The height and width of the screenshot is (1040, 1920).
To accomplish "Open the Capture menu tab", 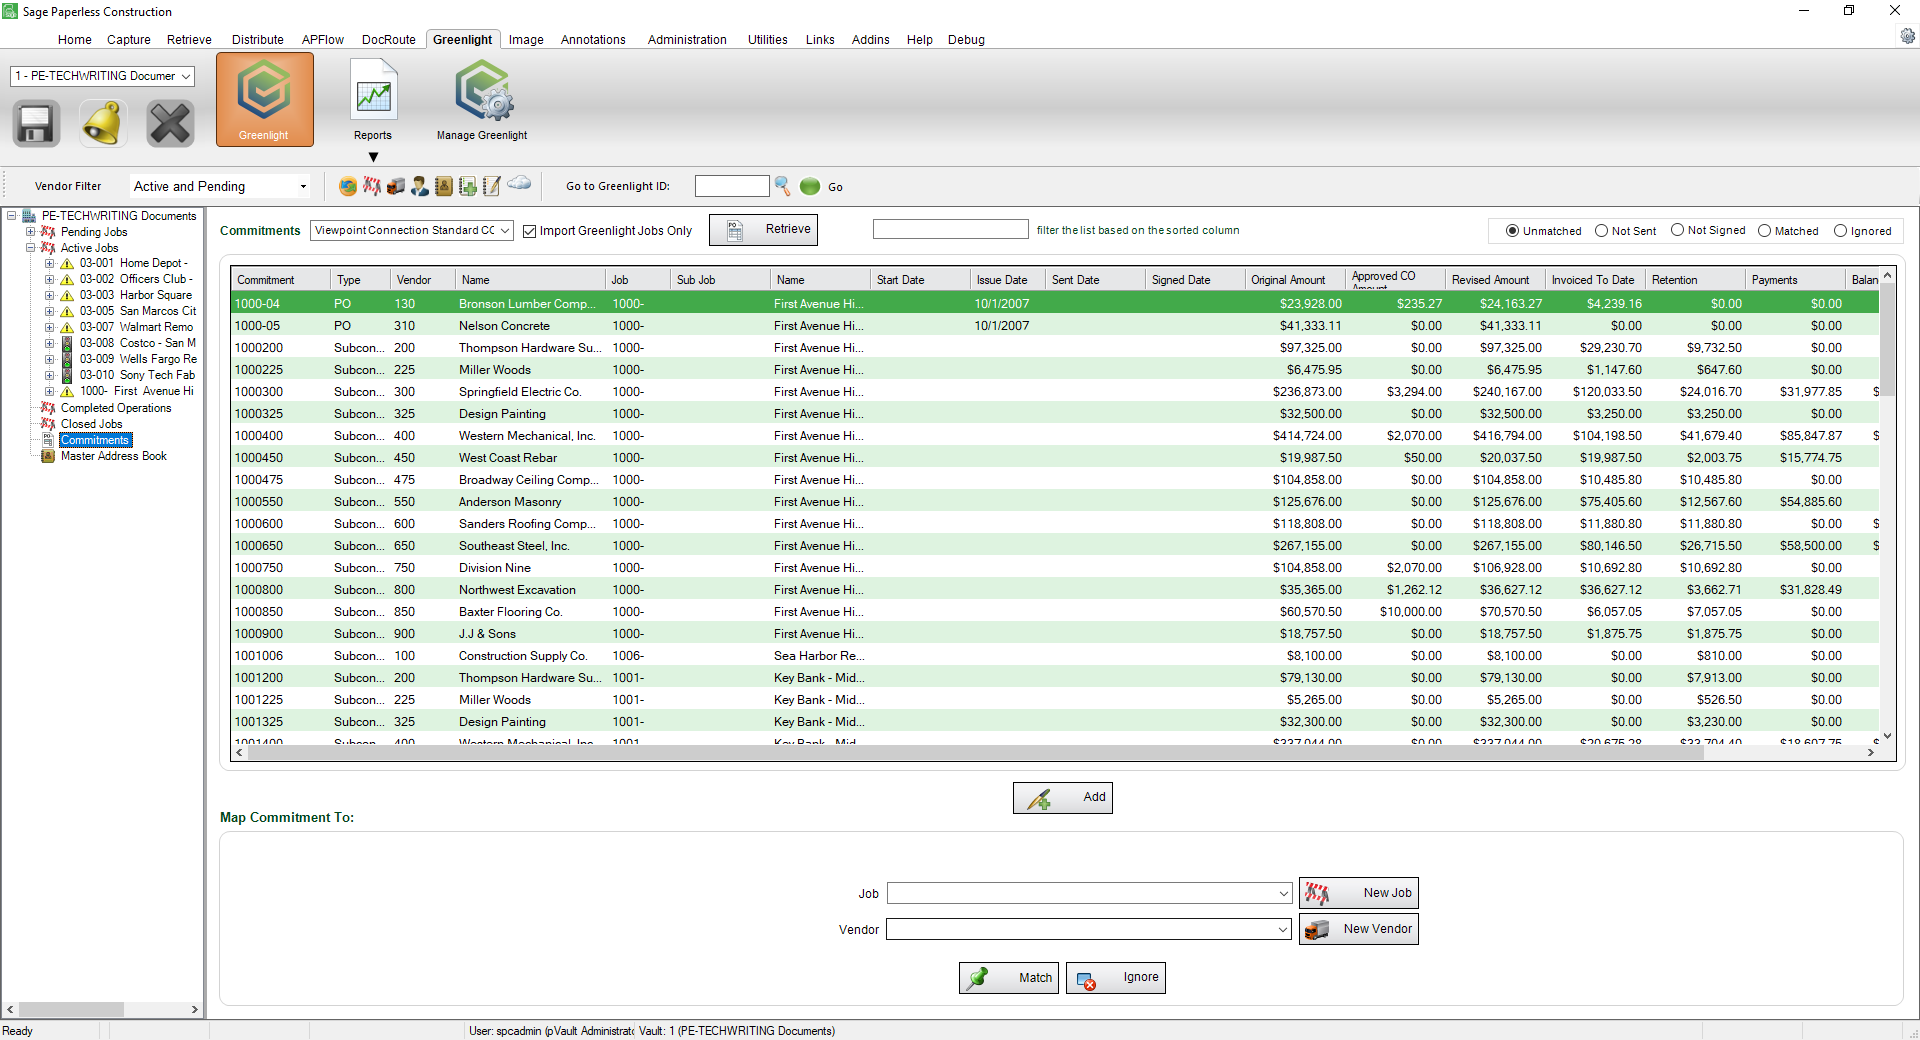I will [x=129, y=40].
